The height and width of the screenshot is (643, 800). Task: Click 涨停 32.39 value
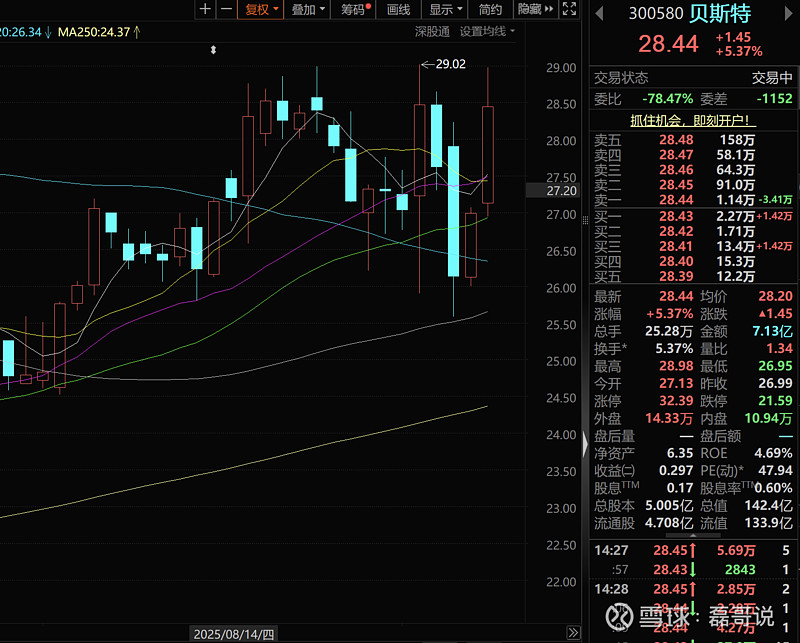point(676,401)
